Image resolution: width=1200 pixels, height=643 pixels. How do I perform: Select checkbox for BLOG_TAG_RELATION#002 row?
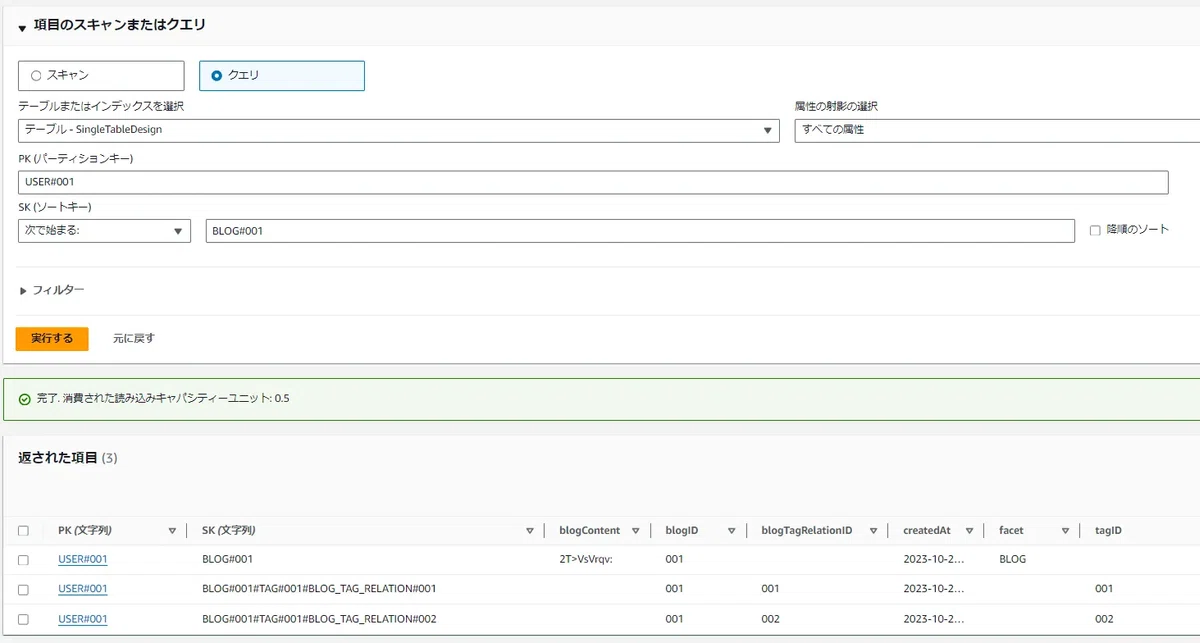coord(24,619)
